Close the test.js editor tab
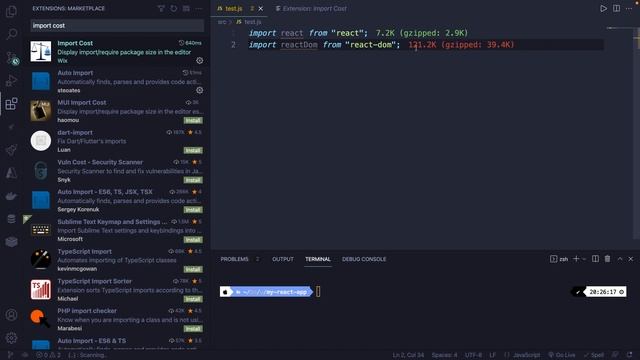 [261, 9]
